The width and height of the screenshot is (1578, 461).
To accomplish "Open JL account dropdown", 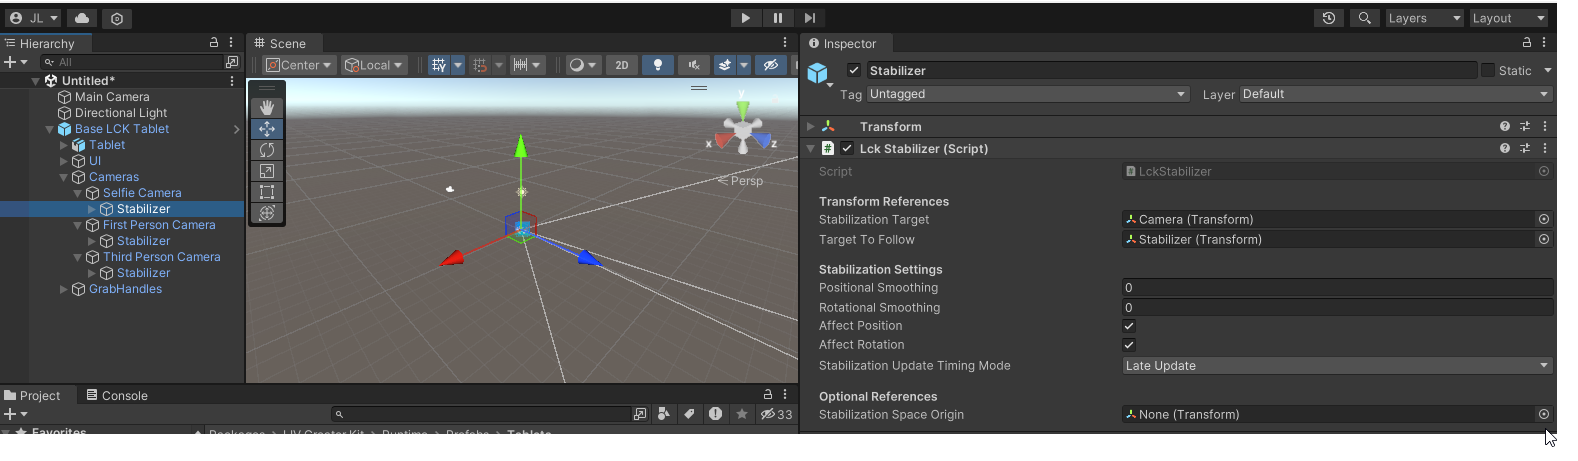I will [33, 18].
